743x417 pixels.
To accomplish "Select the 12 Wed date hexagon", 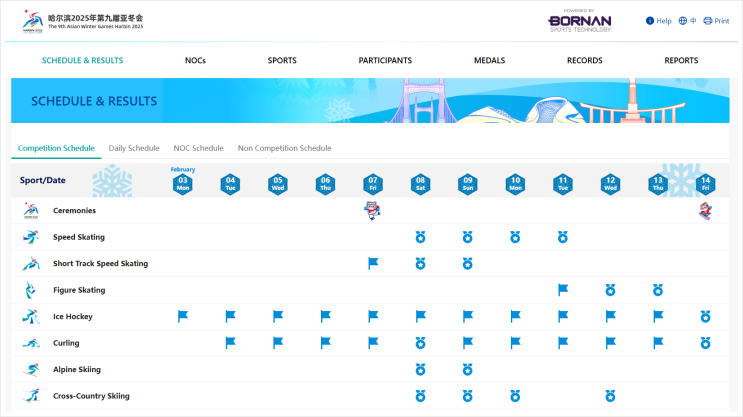I will pyautogui.click(x=610, y=184).
